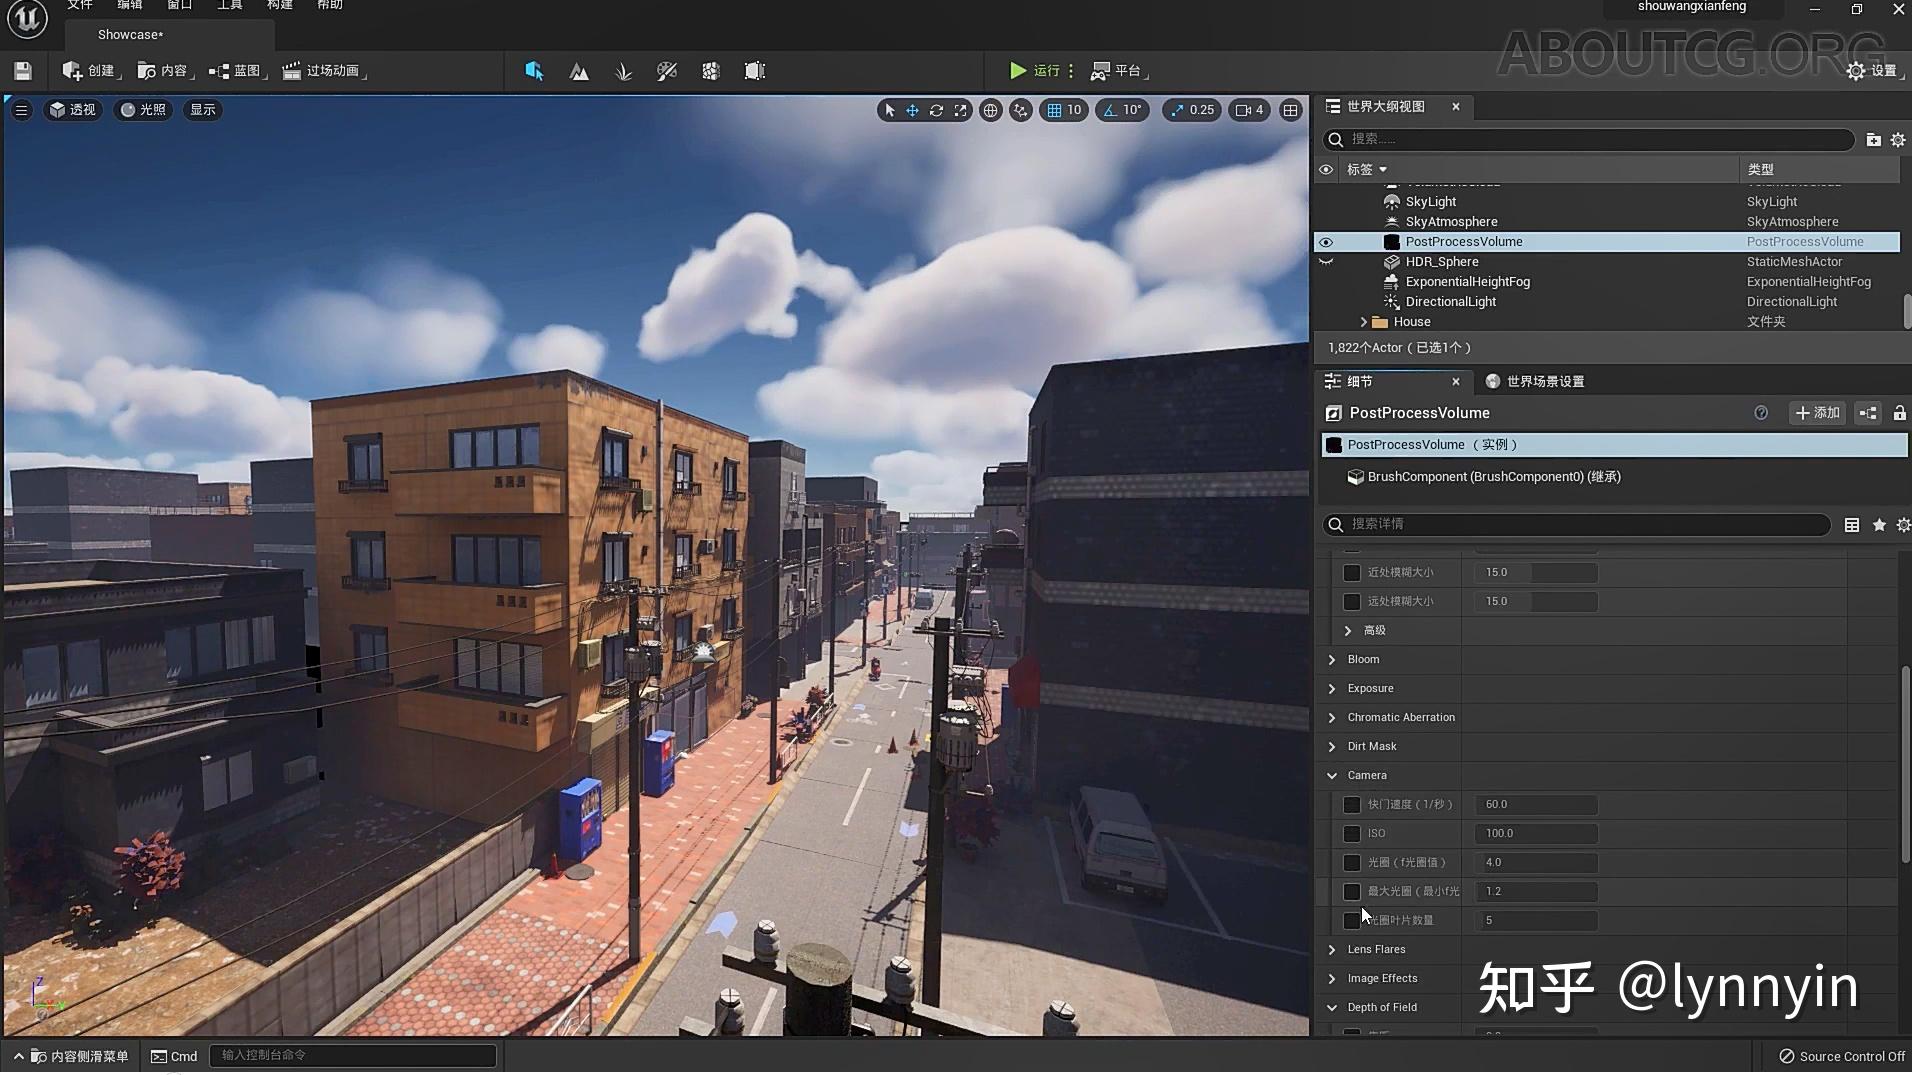Image resolution: width=1912 pixels, height=1075 pixels.
Task: Toggle the grid snapping icon in the viewport
Action: tap(1054, 110)
